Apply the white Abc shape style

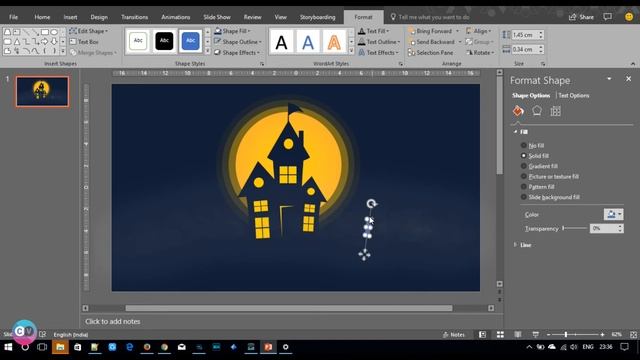138,41
